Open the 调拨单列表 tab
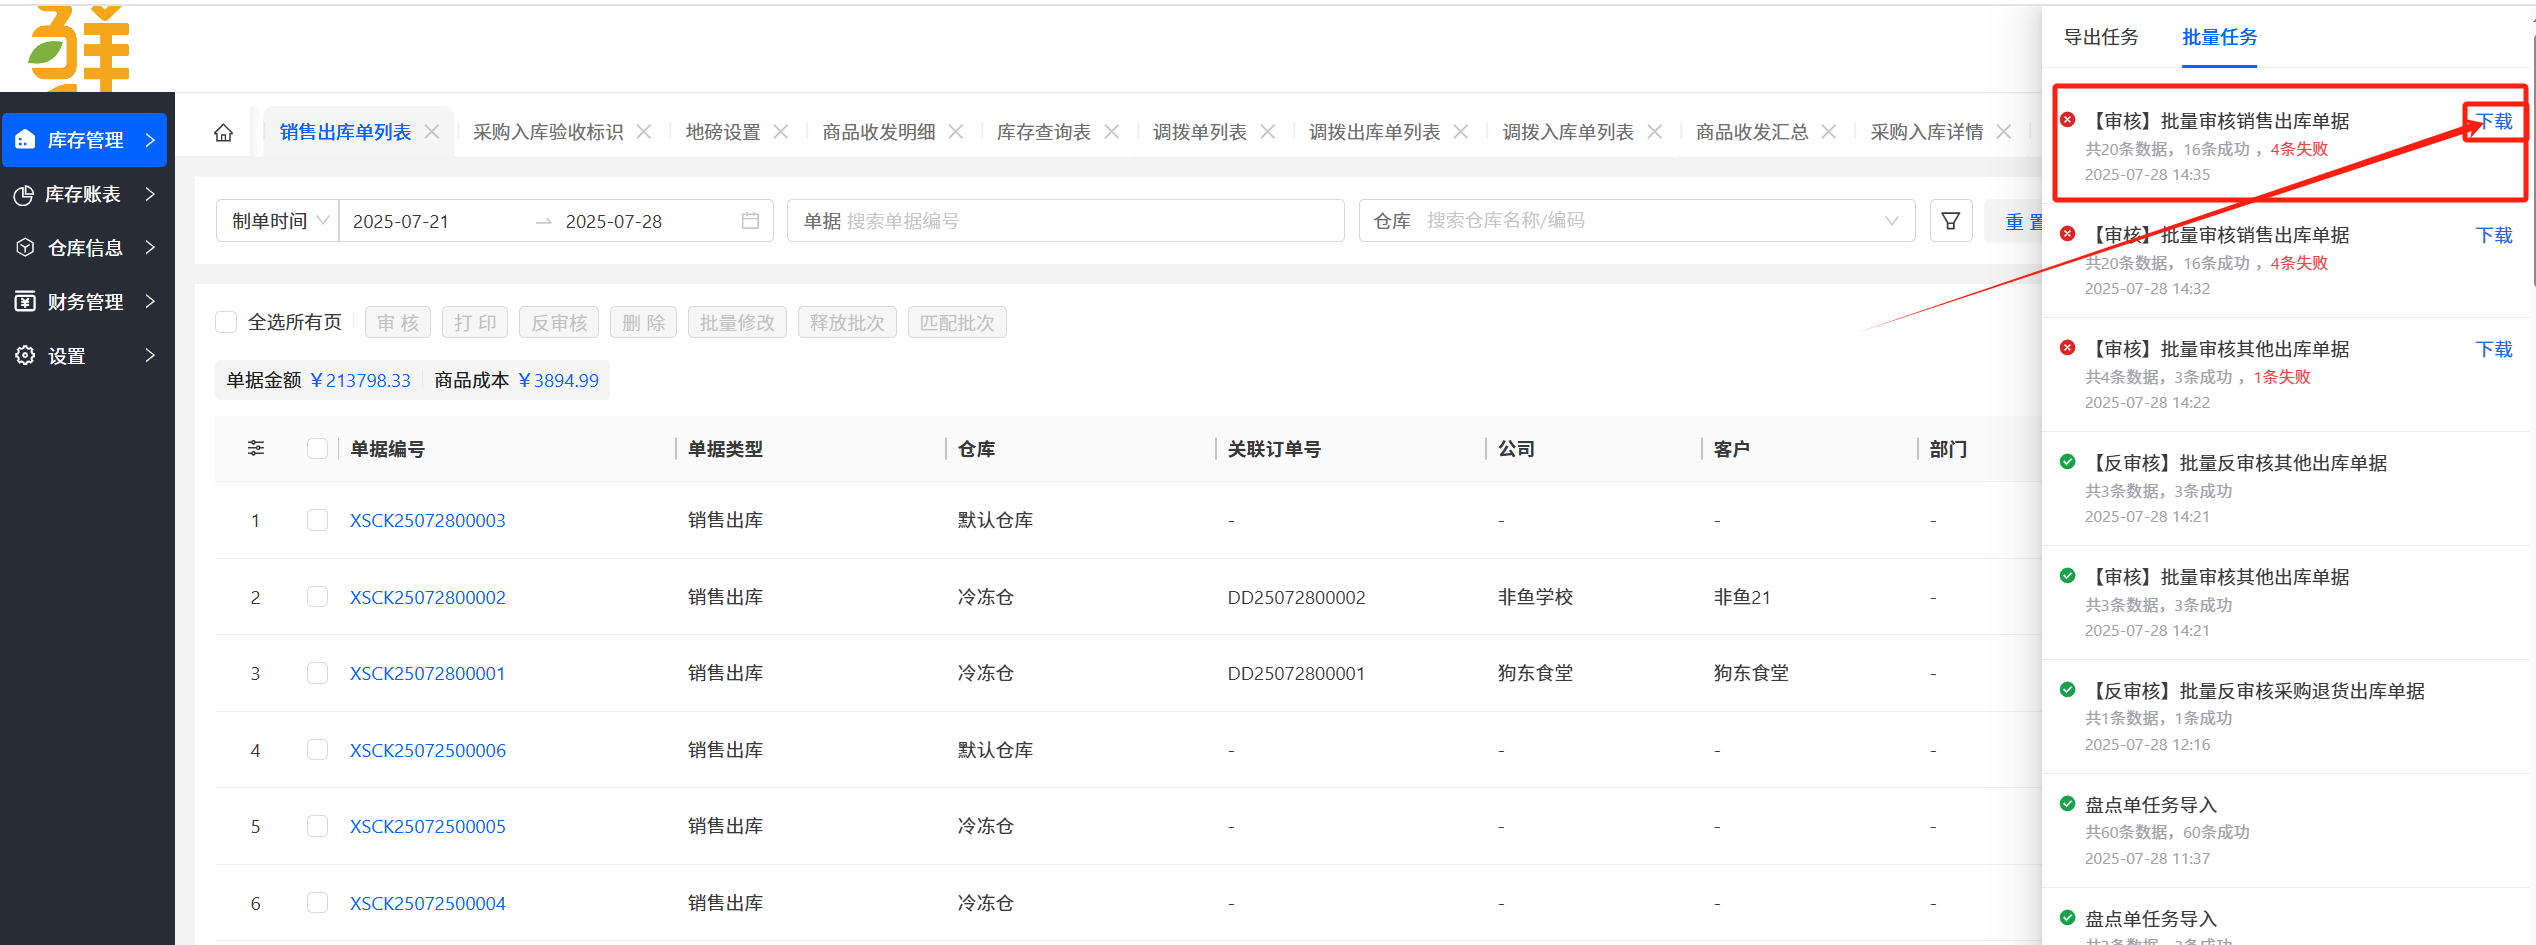Image resolution: width=2536 pixels, height=945 pixels. 1200,132
